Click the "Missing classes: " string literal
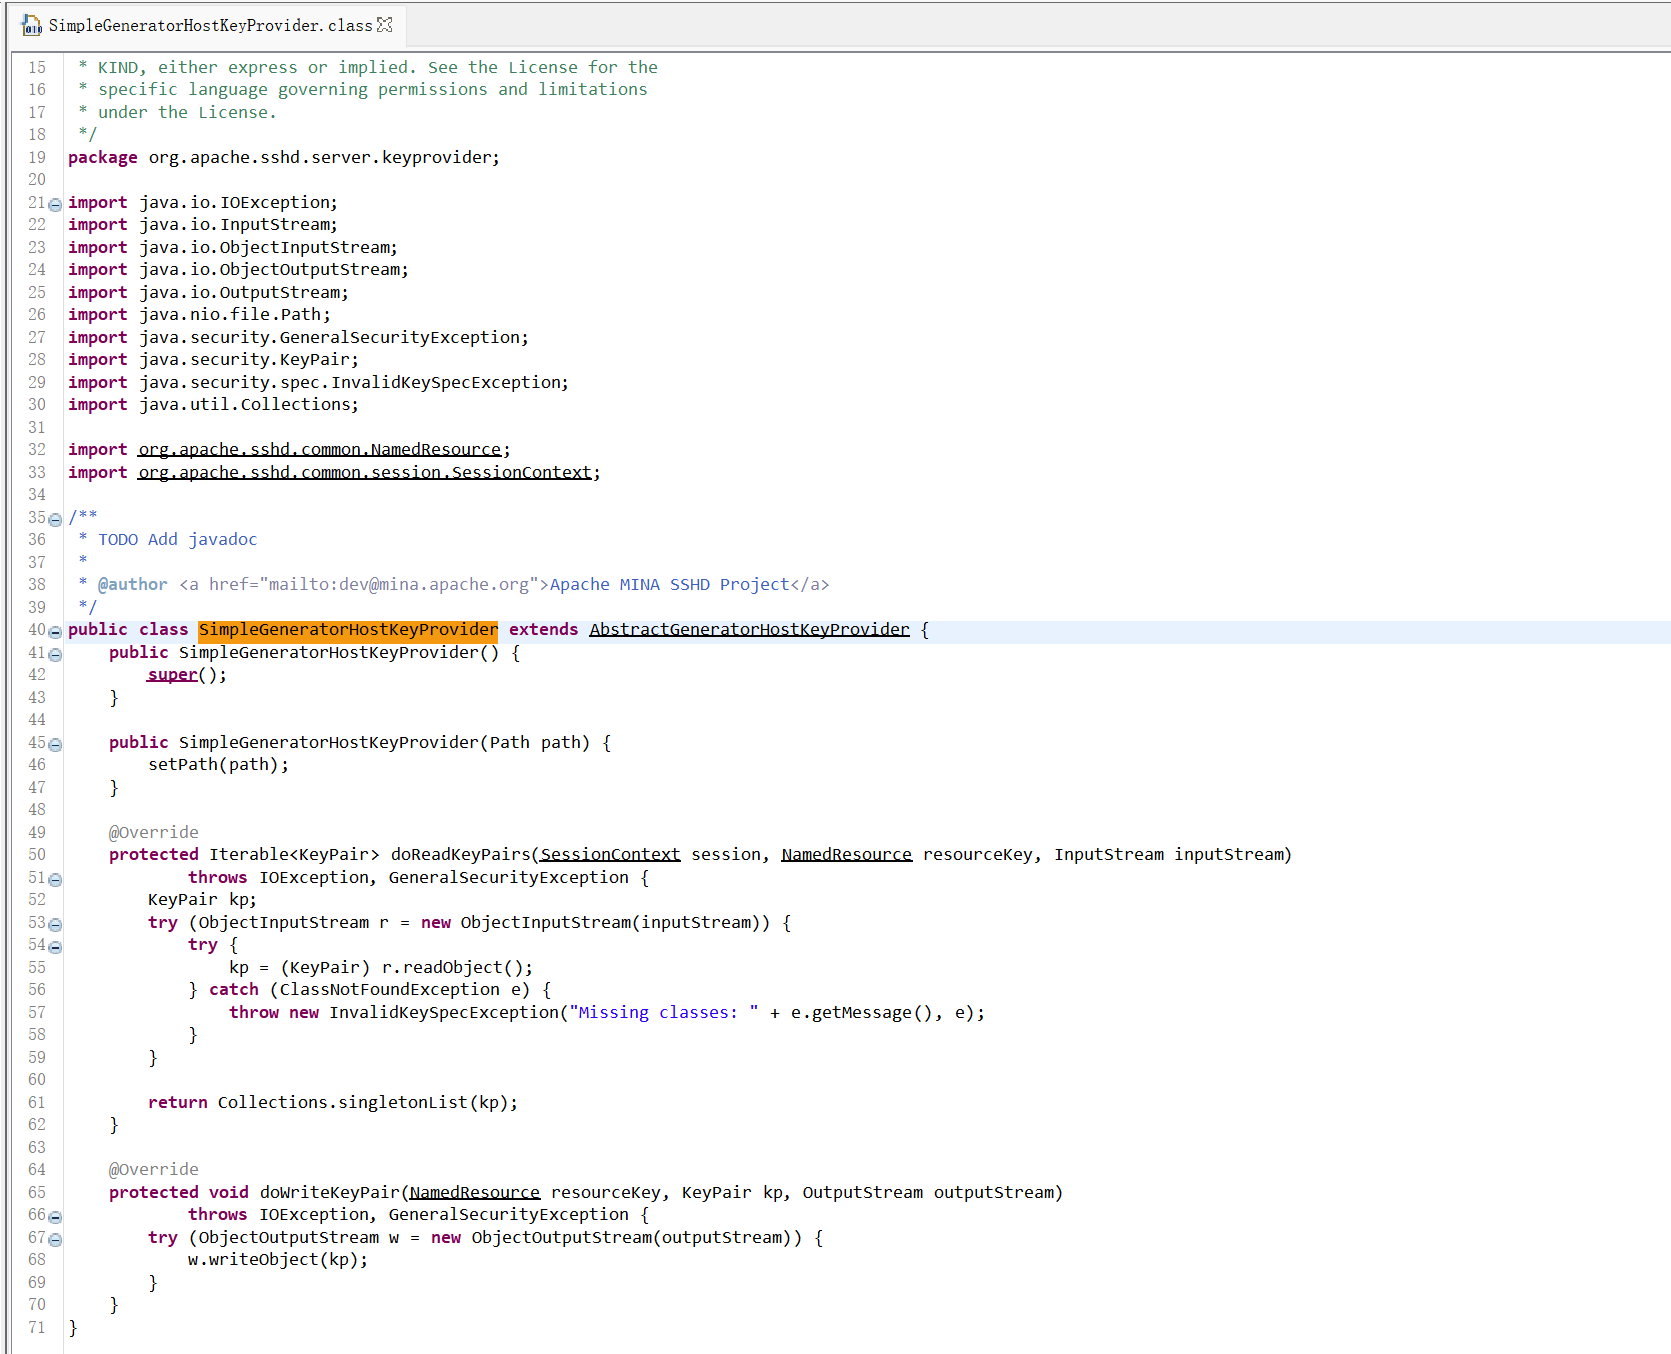This screenshot has width=1671, height=1354. [664, 1012]
